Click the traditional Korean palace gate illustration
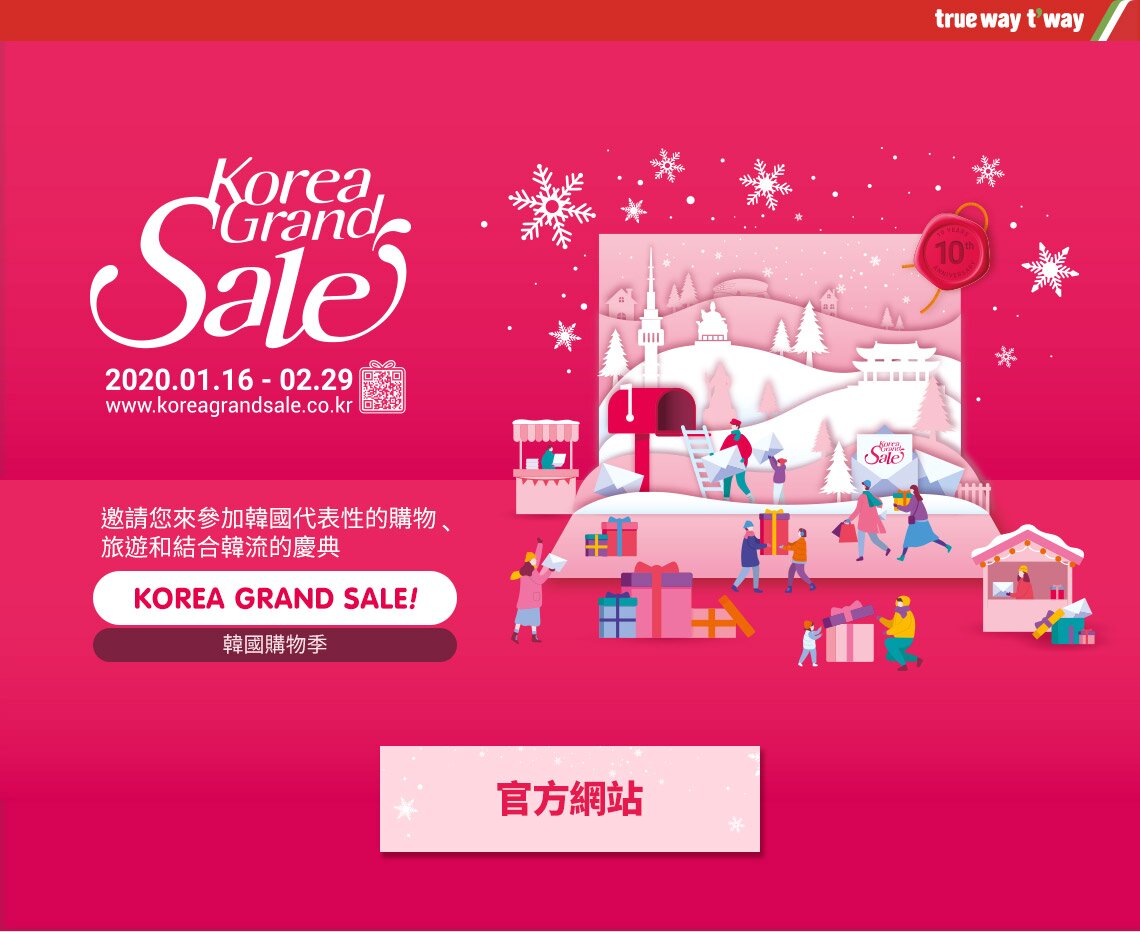This screenshot has width=1140, height=932. [x=894, y=363]
